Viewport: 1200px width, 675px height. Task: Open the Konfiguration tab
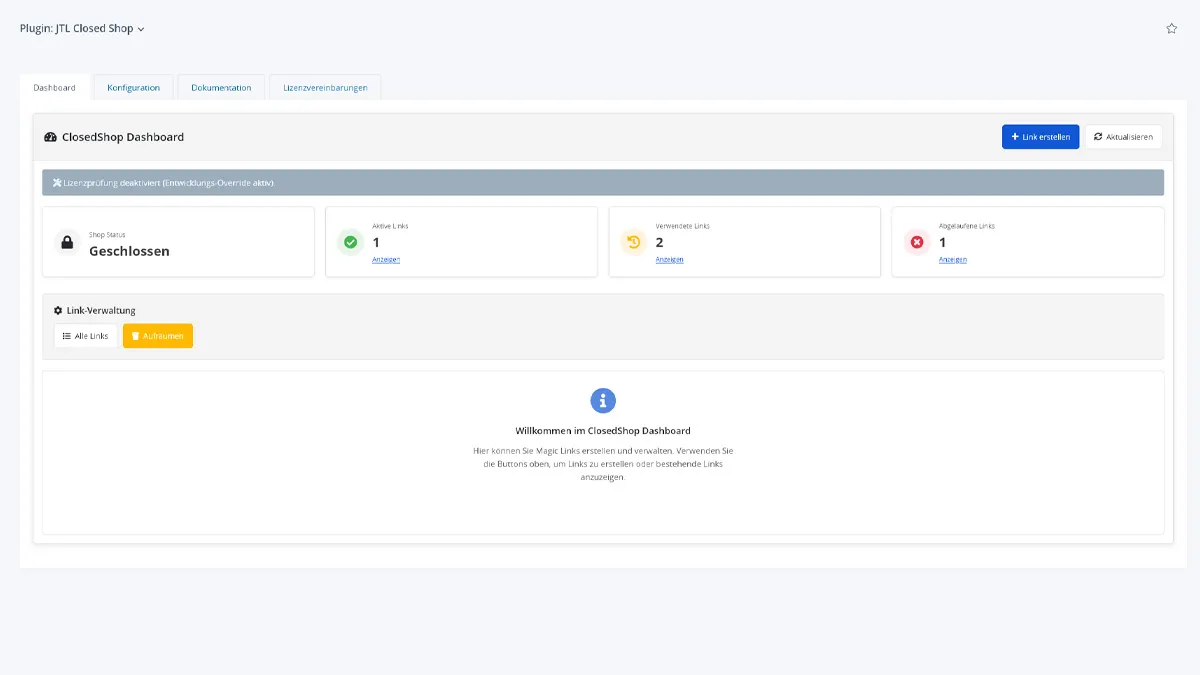(133, 88)
